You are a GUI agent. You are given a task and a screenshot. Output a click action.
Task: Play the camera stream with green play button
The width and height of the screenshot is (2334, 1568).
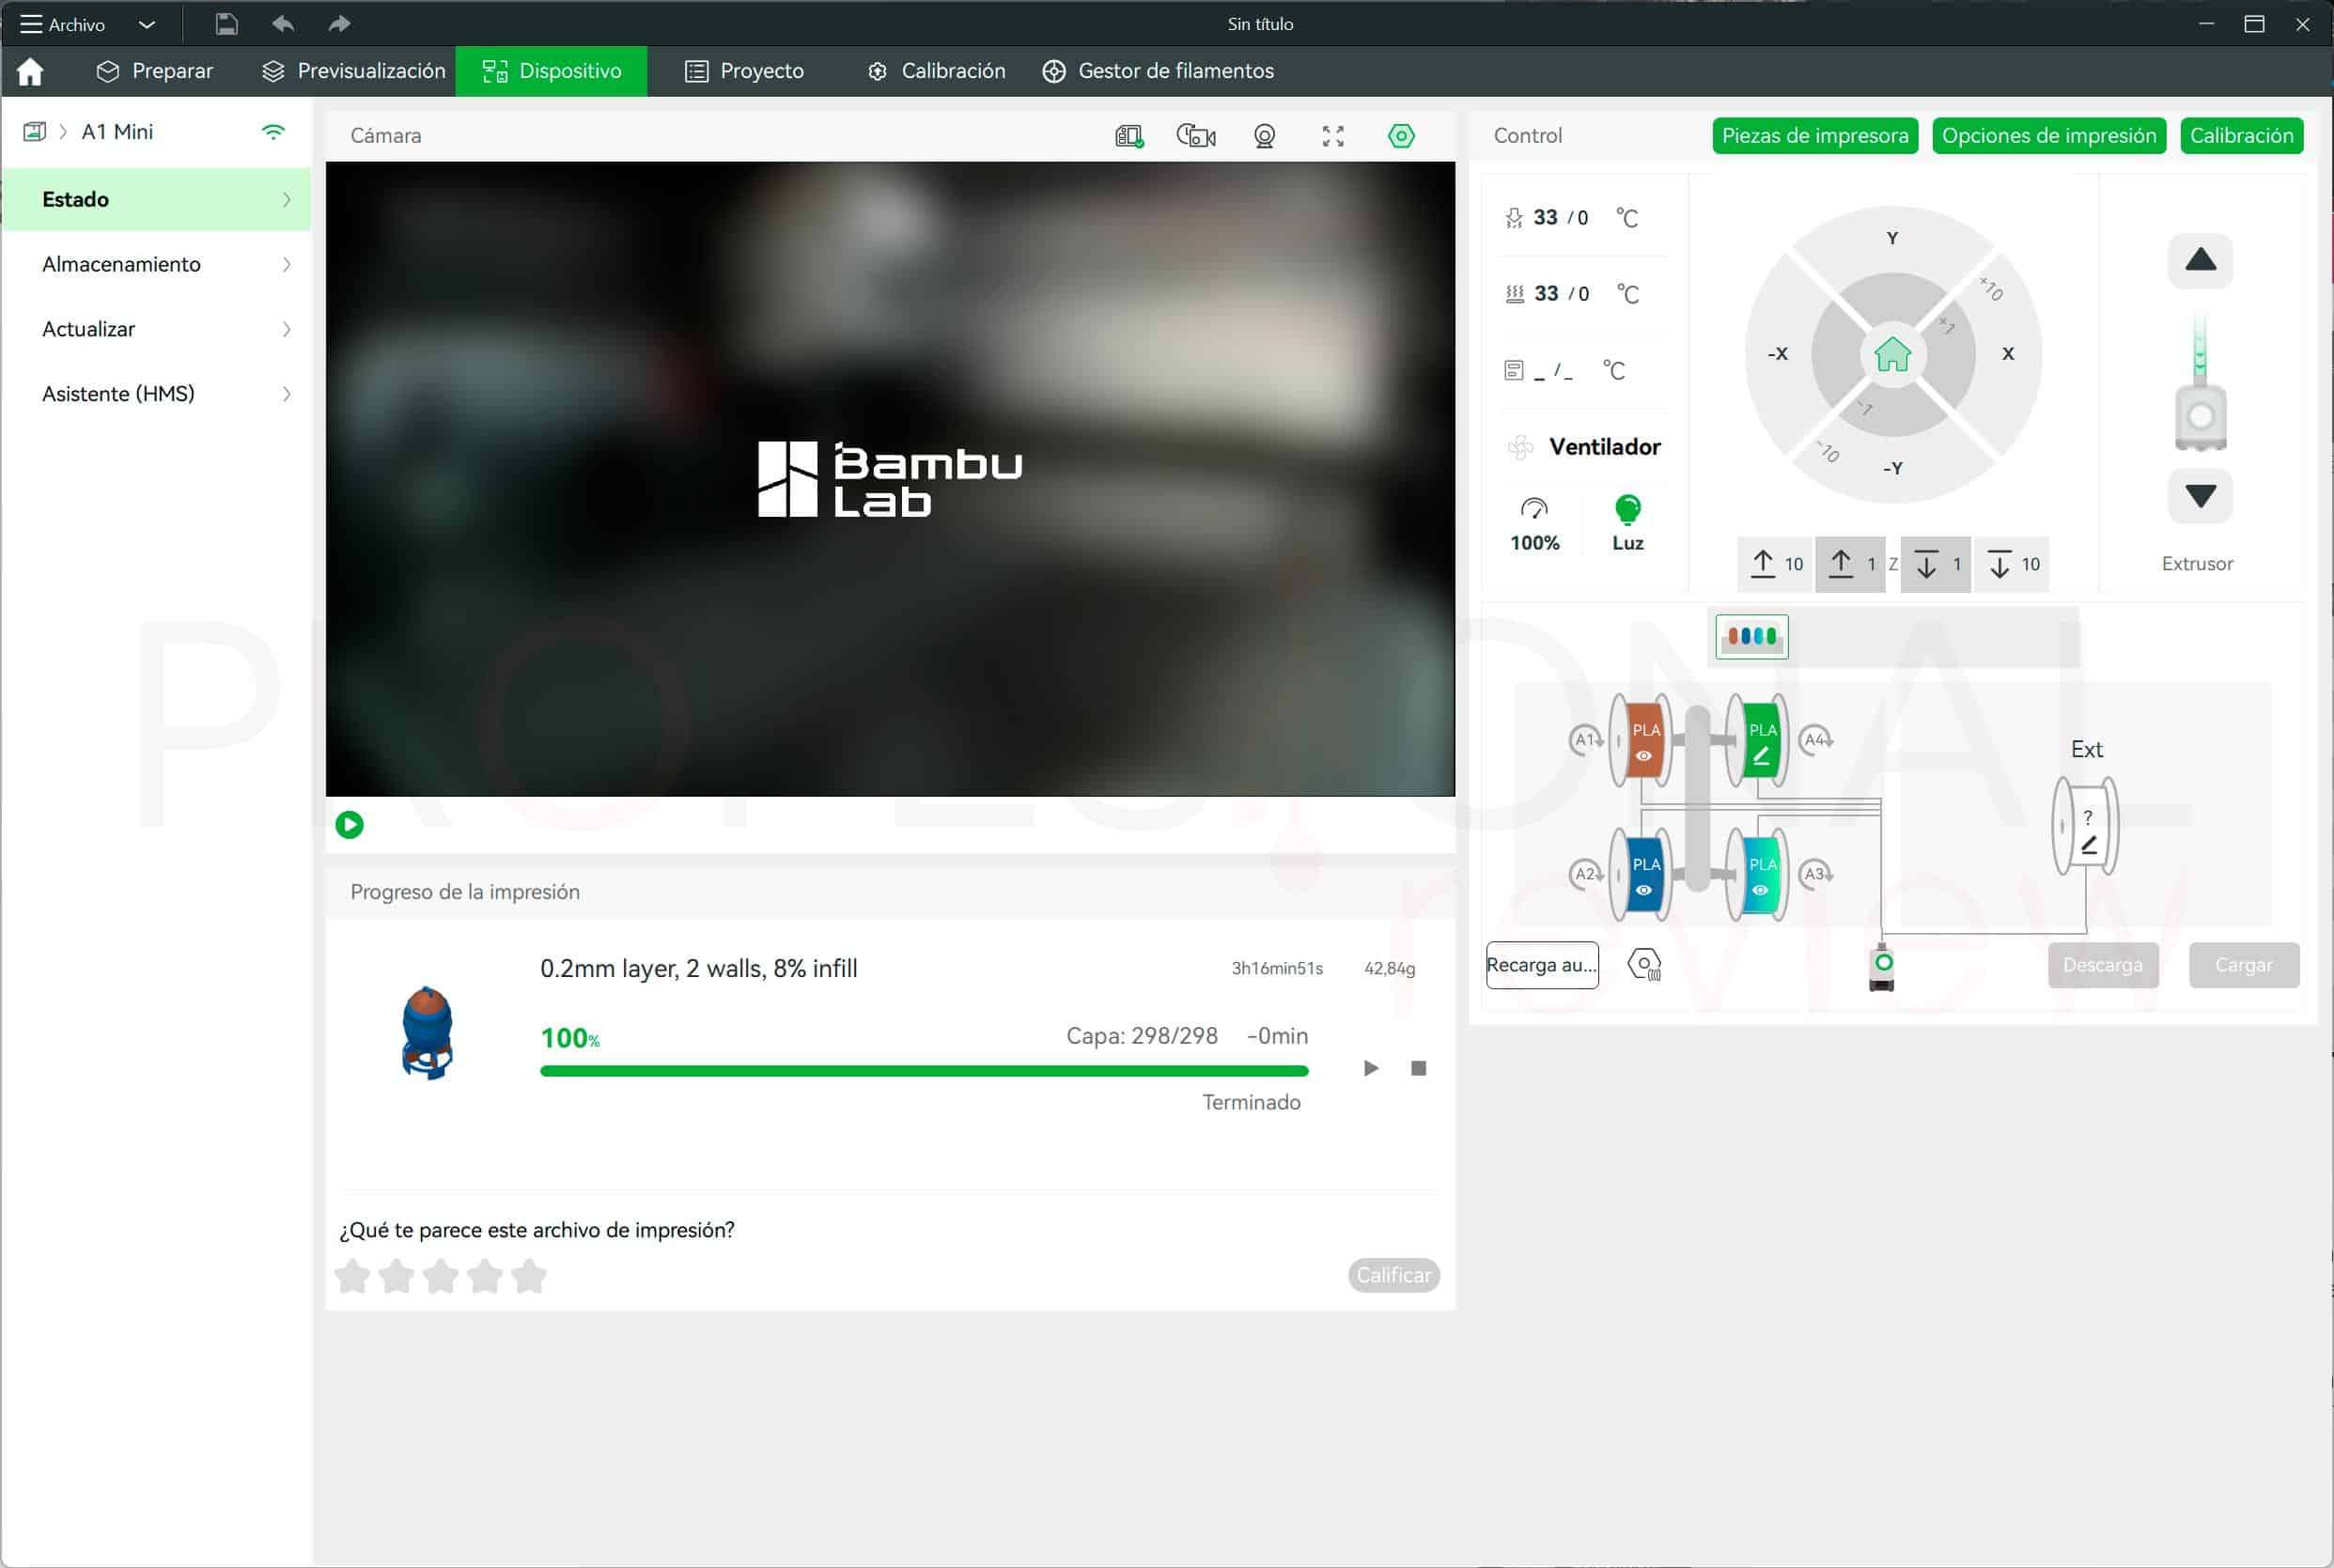(349, 825)
